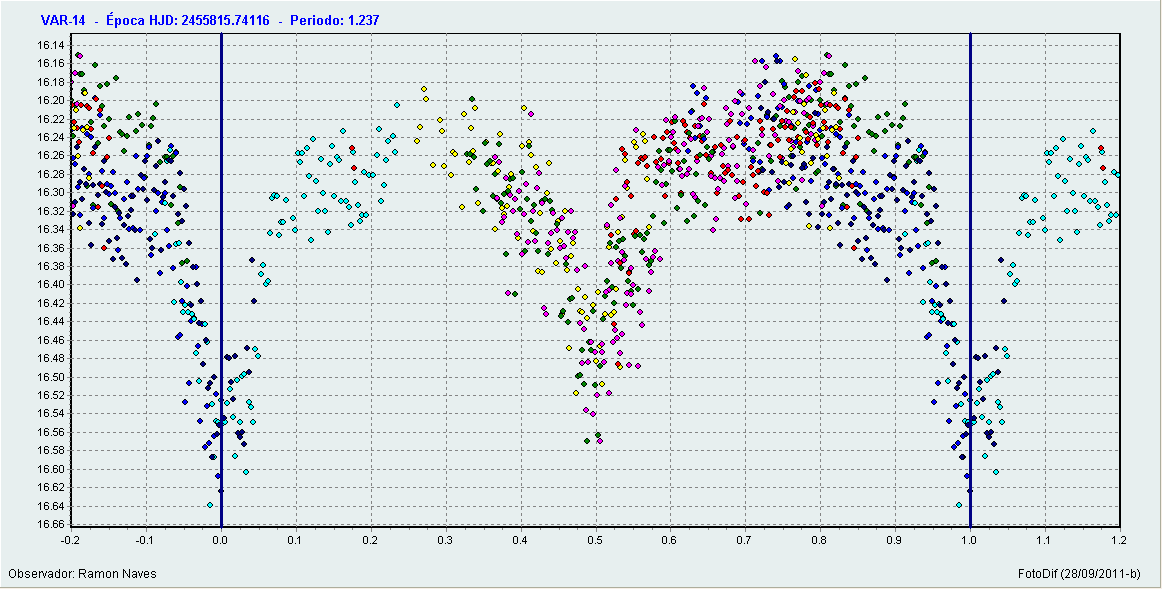The image size is (1162, 589).
Task: Click the 0.3 x-axis label
Action: pyautogui.click(x=445, y=541)
